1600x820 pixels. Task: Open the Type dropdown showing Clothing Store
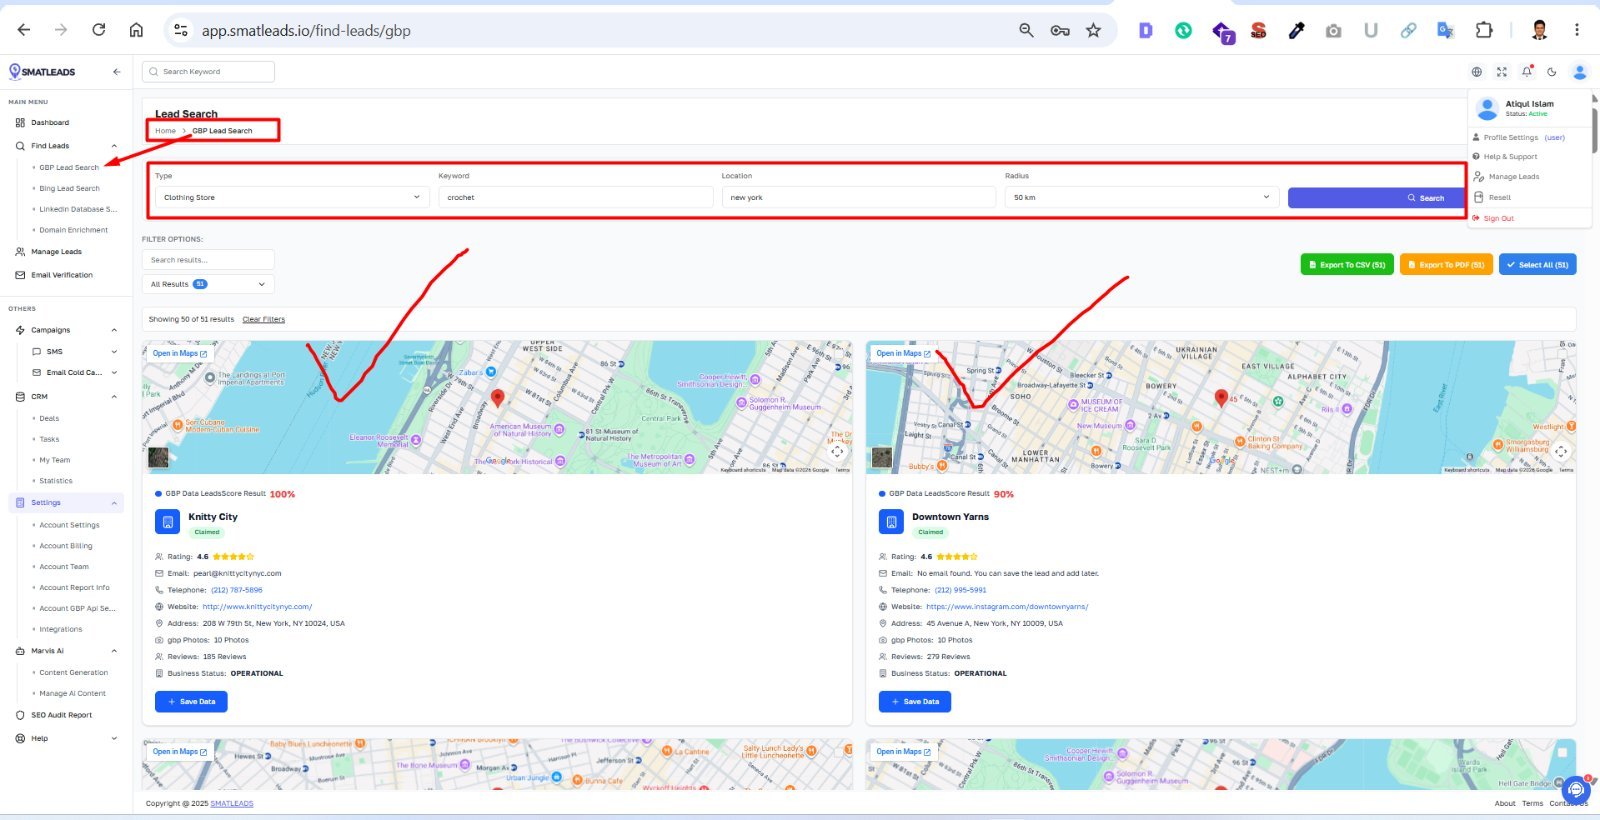[292, 198]
